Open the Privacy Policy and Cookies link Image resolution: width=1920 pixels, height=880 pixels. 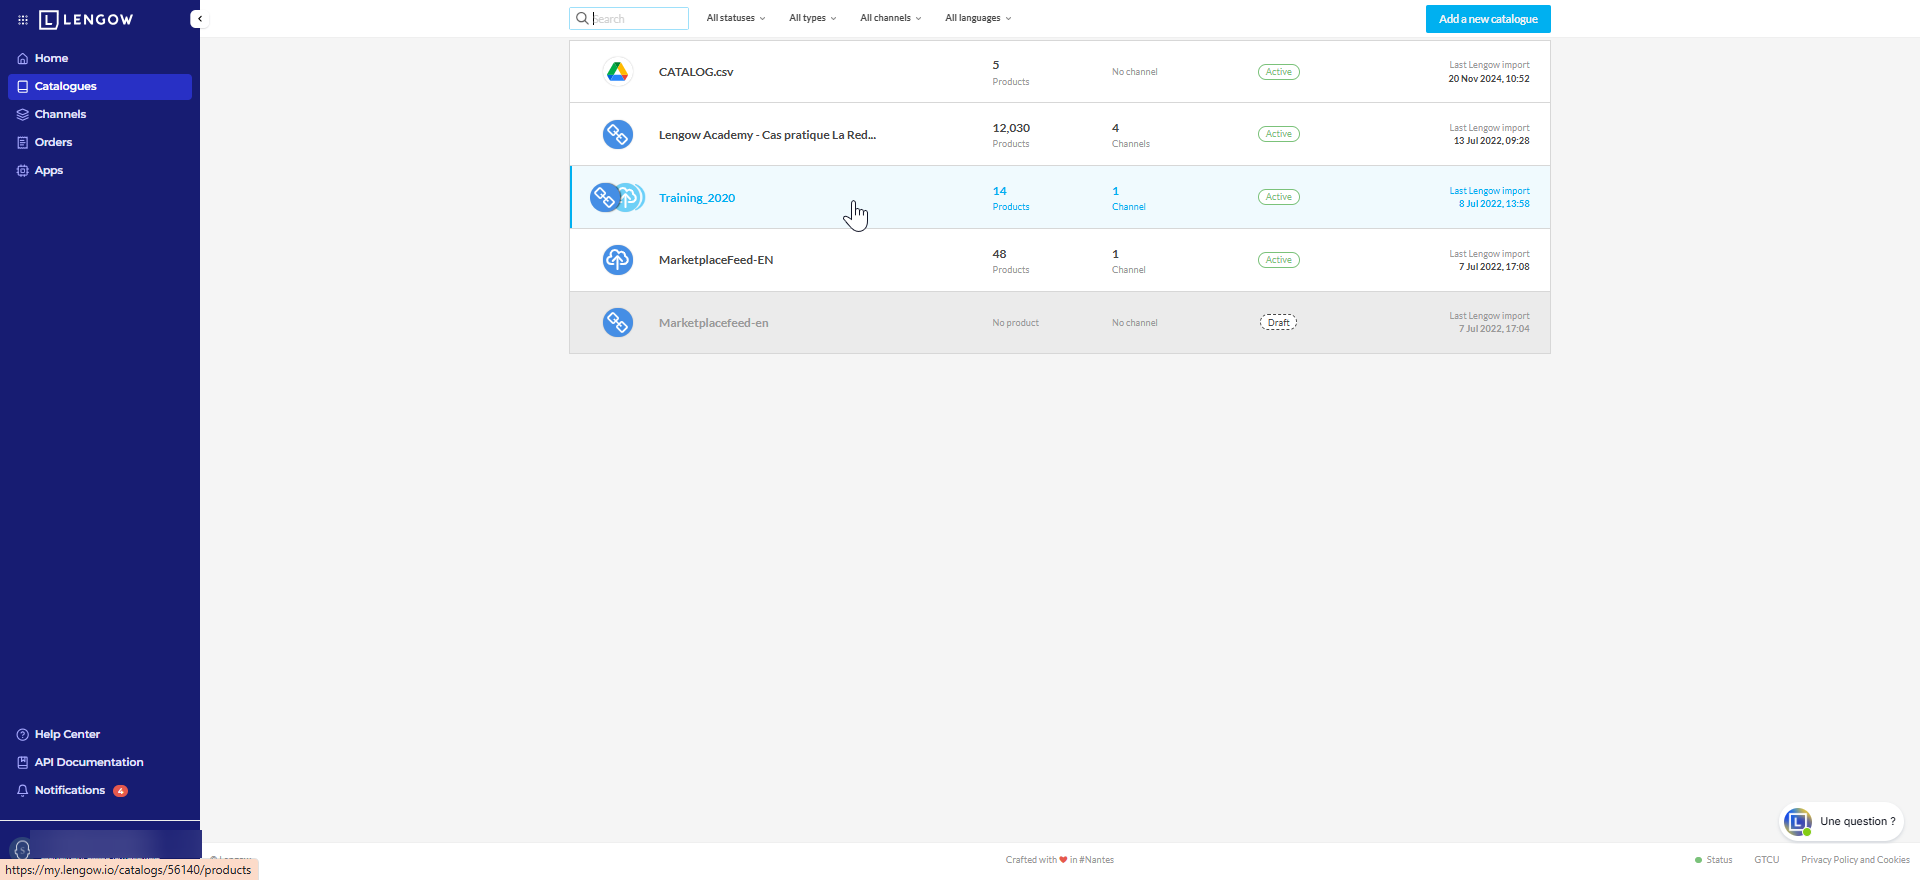click(x=1855, y=860)
